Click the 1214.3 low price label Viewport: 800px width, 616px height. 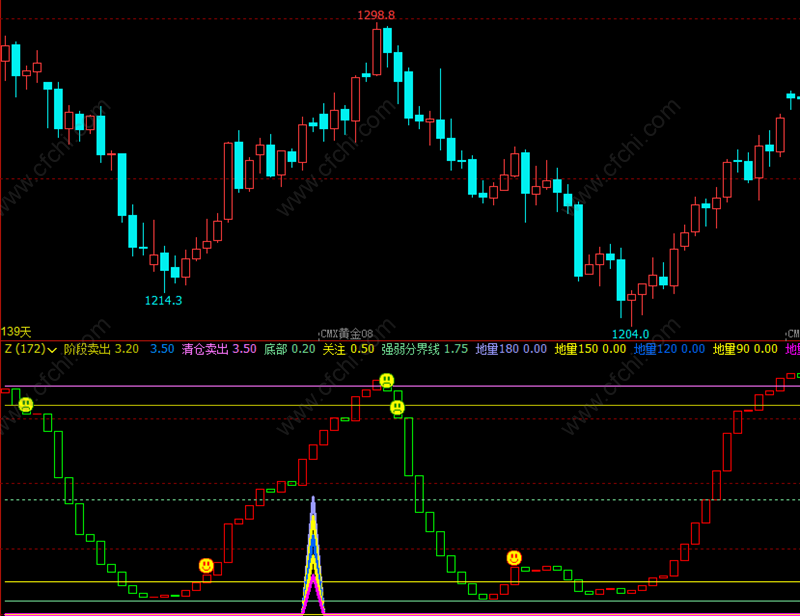tap(163, 301)
